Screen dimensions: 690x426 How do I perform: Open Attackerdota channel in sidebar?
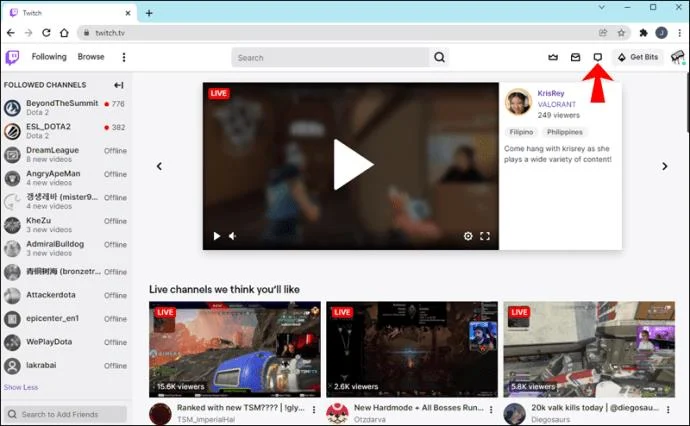point(65,295)
